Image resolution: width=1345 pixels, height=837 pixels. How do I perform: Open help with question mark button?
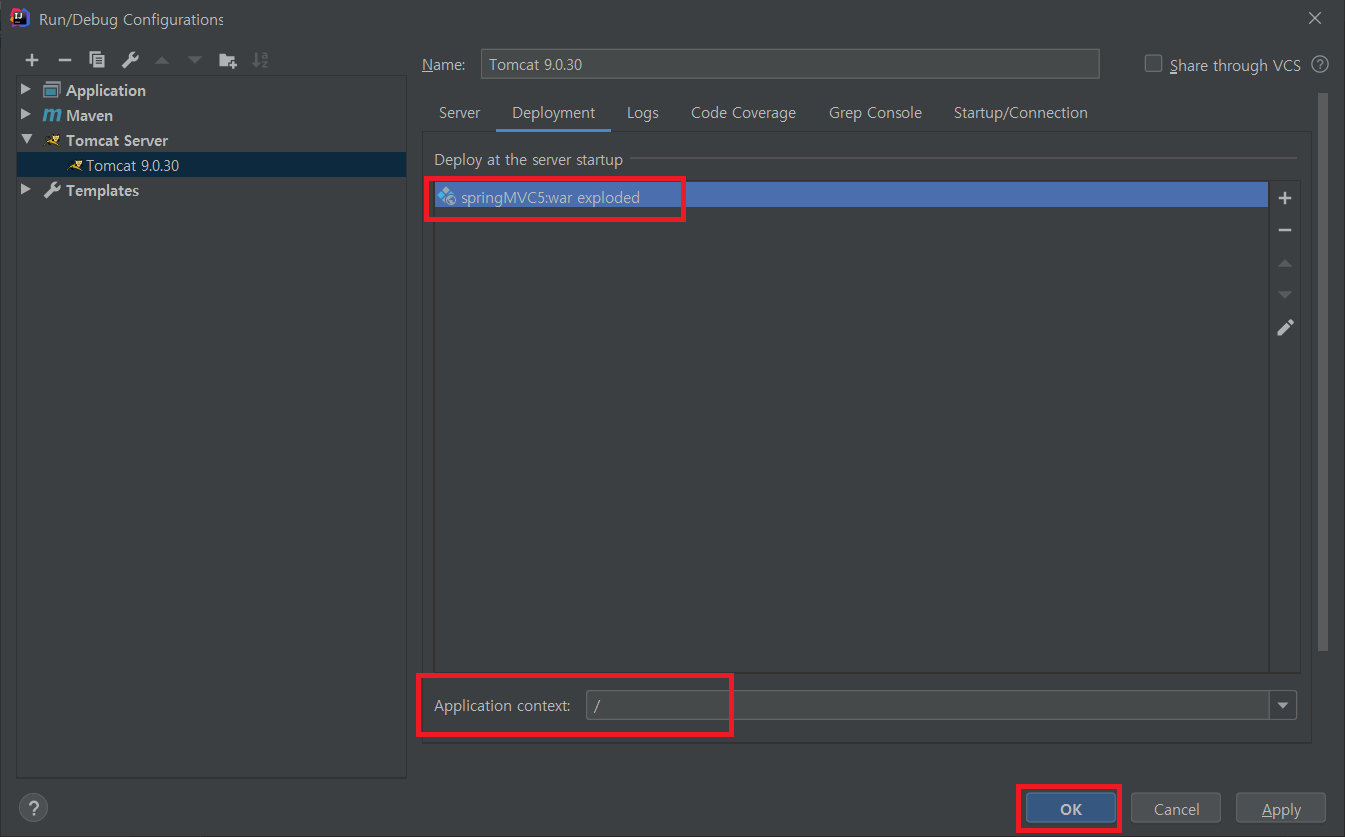click(x=33, y=808)
